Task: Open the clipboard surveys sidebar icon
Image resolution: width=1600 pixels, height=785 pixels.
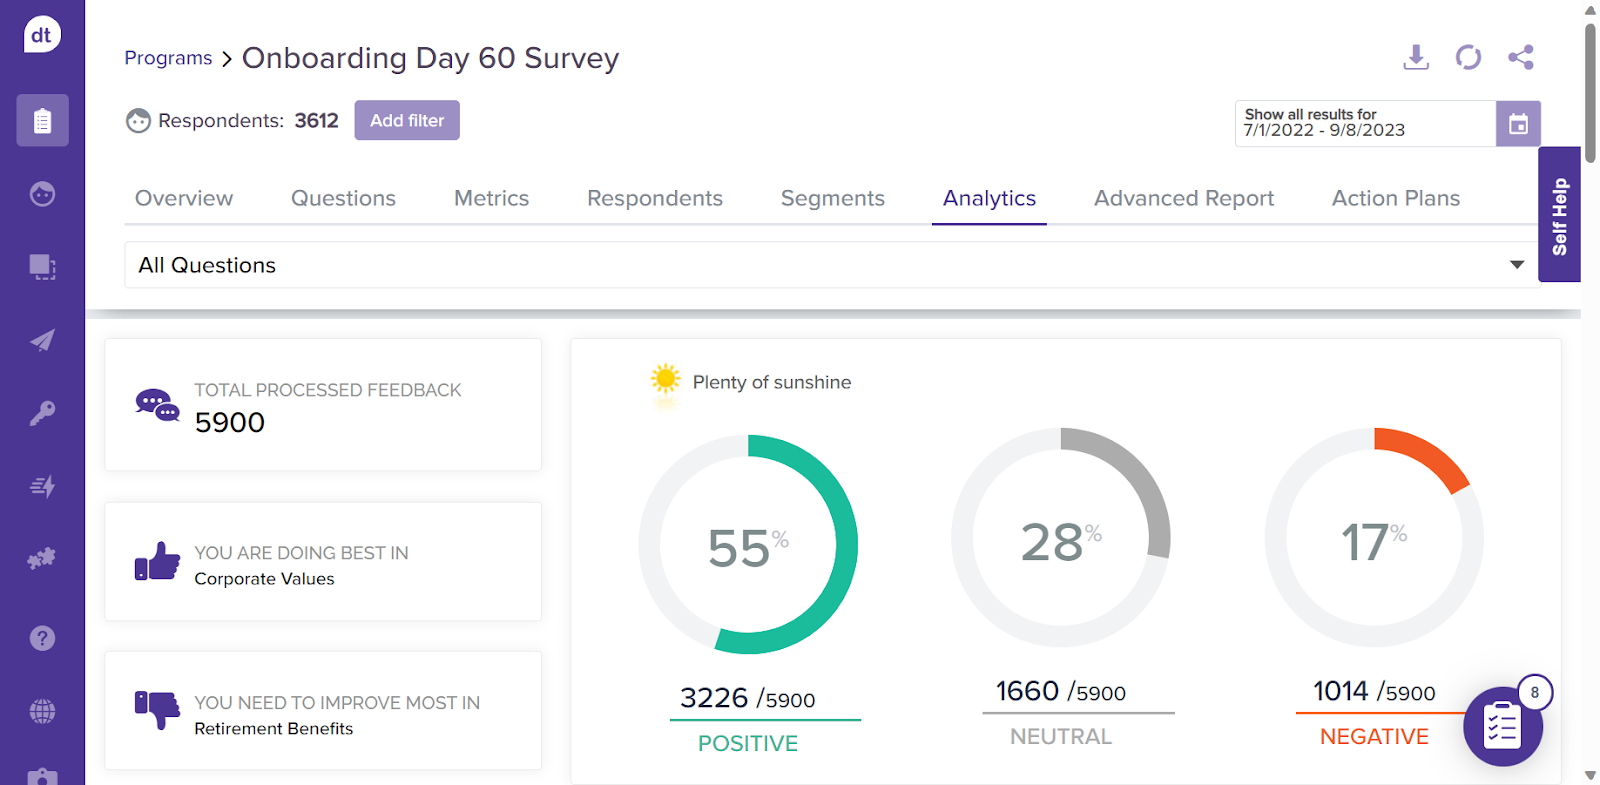Action: click(x=42, y=121)
